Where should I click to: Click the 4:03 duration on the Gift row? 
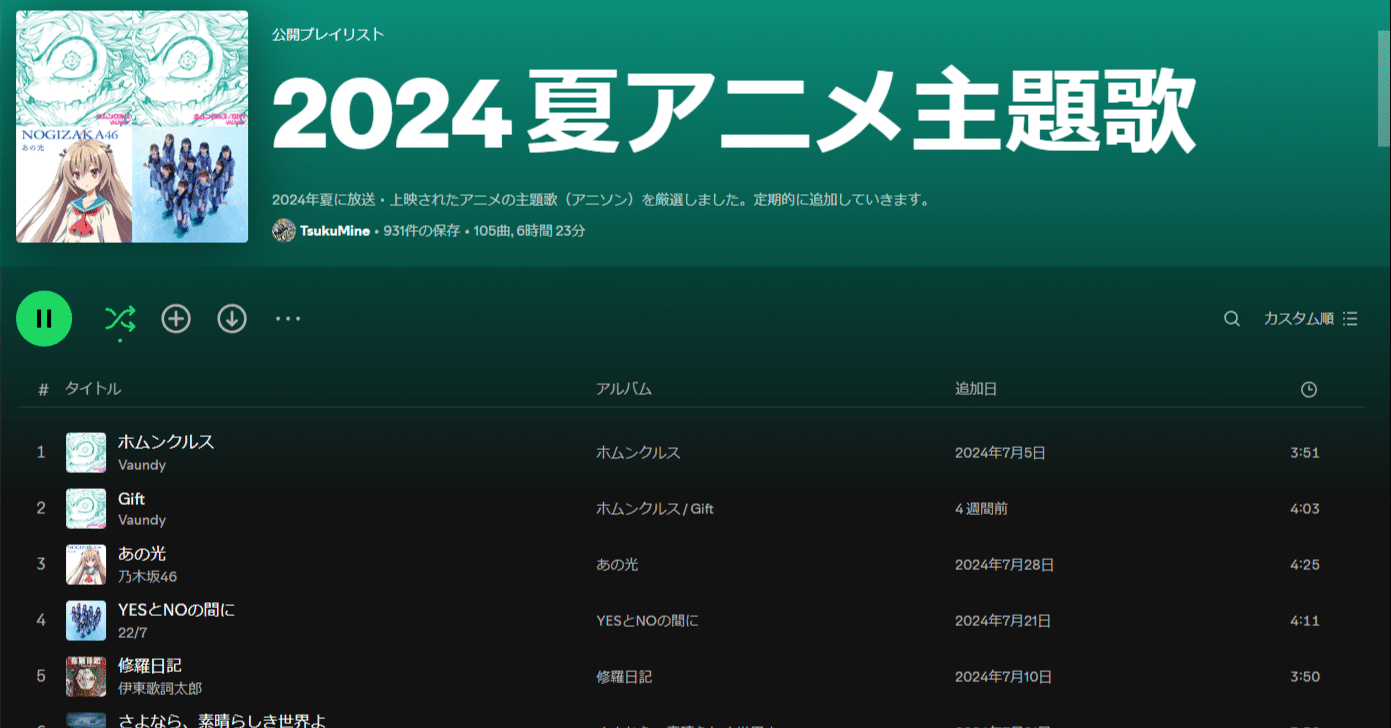click(1305, 509)
